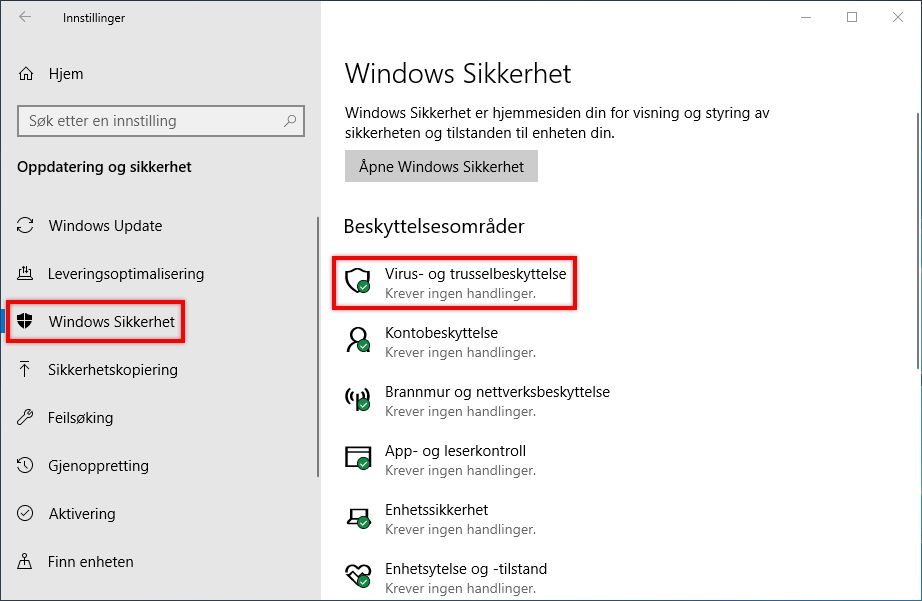922x601 pixels.
Task: Click the Virus- og trusselbeskyttelse shield icon
Action: [x=357, y=281]
